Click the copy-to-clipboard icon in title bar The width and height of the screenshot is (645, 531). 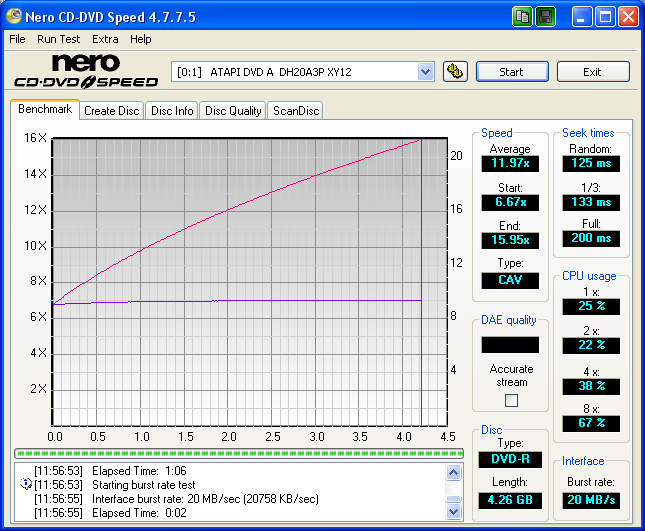[523, 17]
